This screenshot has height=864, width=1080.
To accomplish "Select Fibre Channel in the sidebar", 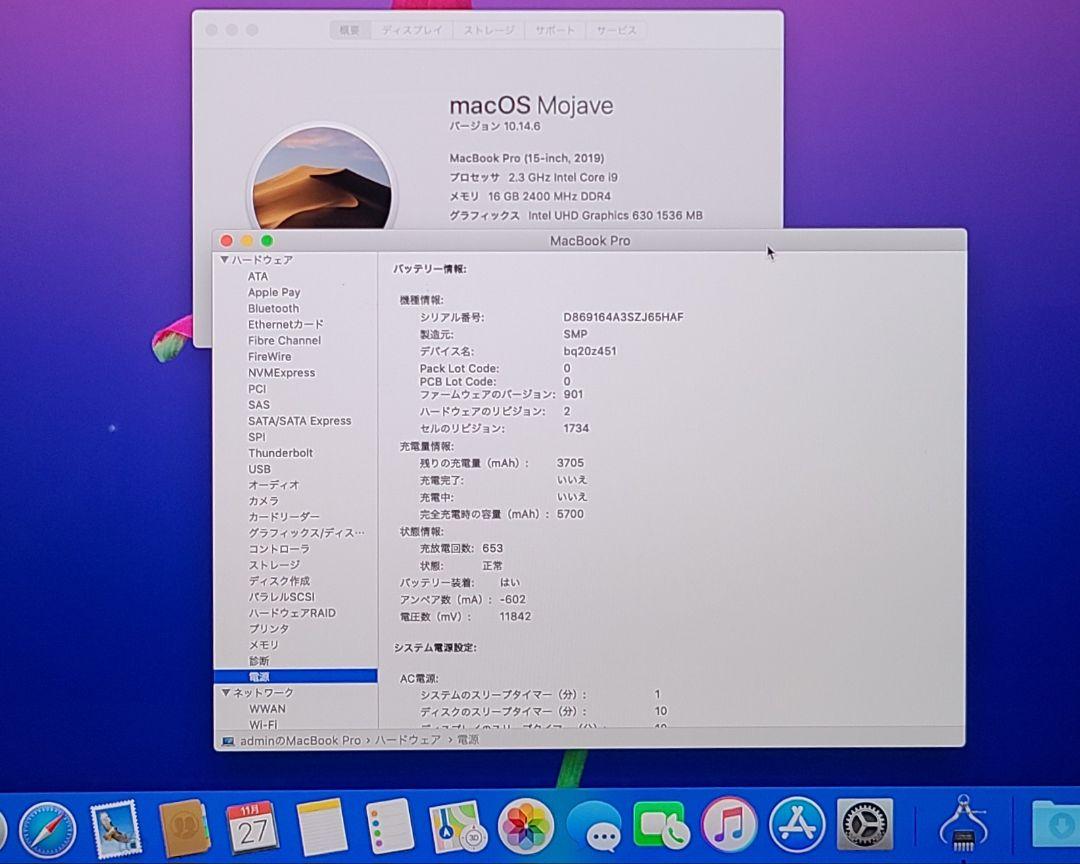I will click(284, 340).
